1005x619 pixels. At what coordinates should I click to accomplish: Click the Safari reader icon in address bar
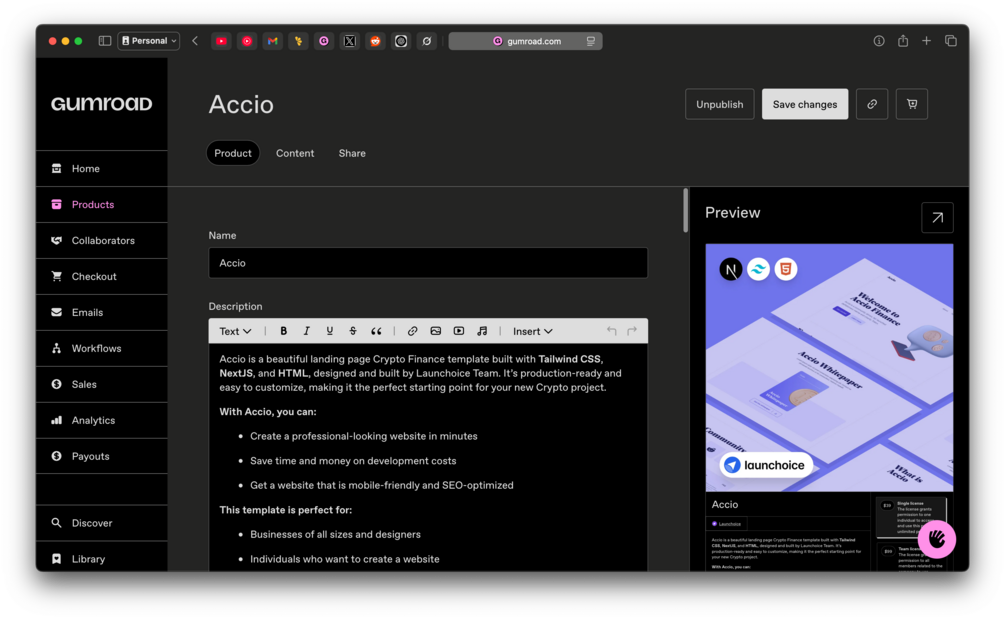[590, 41]
